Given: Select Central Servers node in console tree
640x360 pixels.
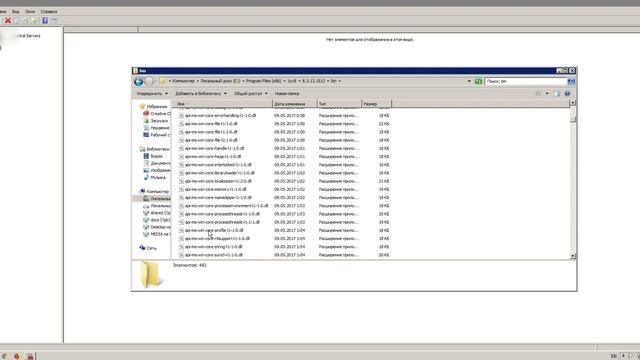Looking at the screenshot, I should [28, 36].
